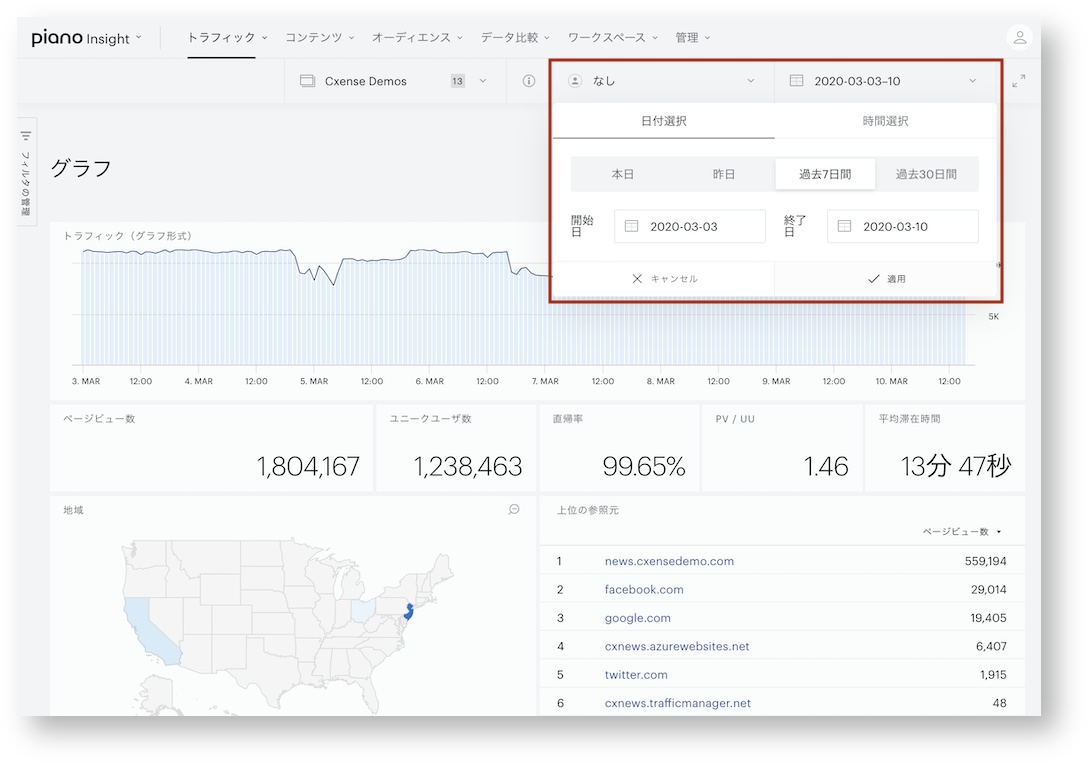Open the オーディエンス menu
This screenshot has width=1089, height=764.
point(417,38)
